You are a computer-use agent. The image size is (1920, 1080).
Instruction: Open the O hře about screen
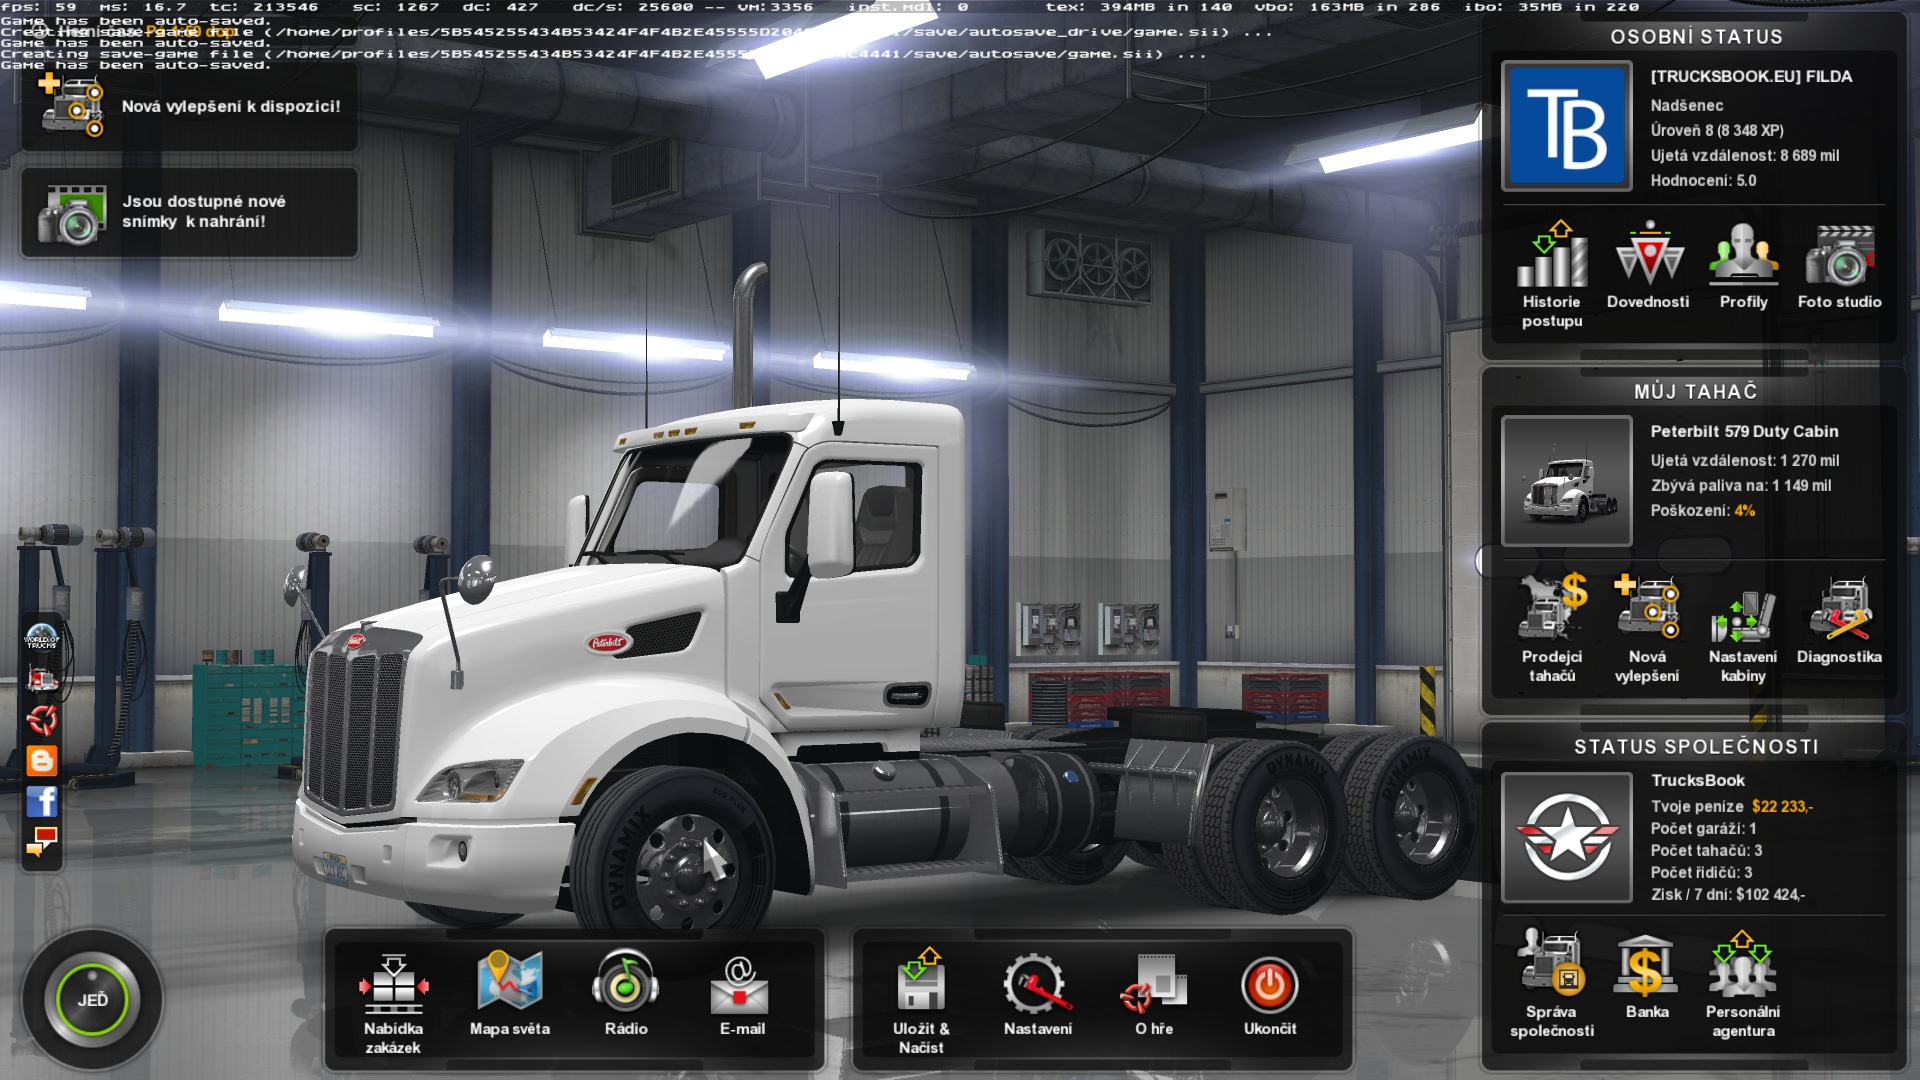[x=1154, y=994]
